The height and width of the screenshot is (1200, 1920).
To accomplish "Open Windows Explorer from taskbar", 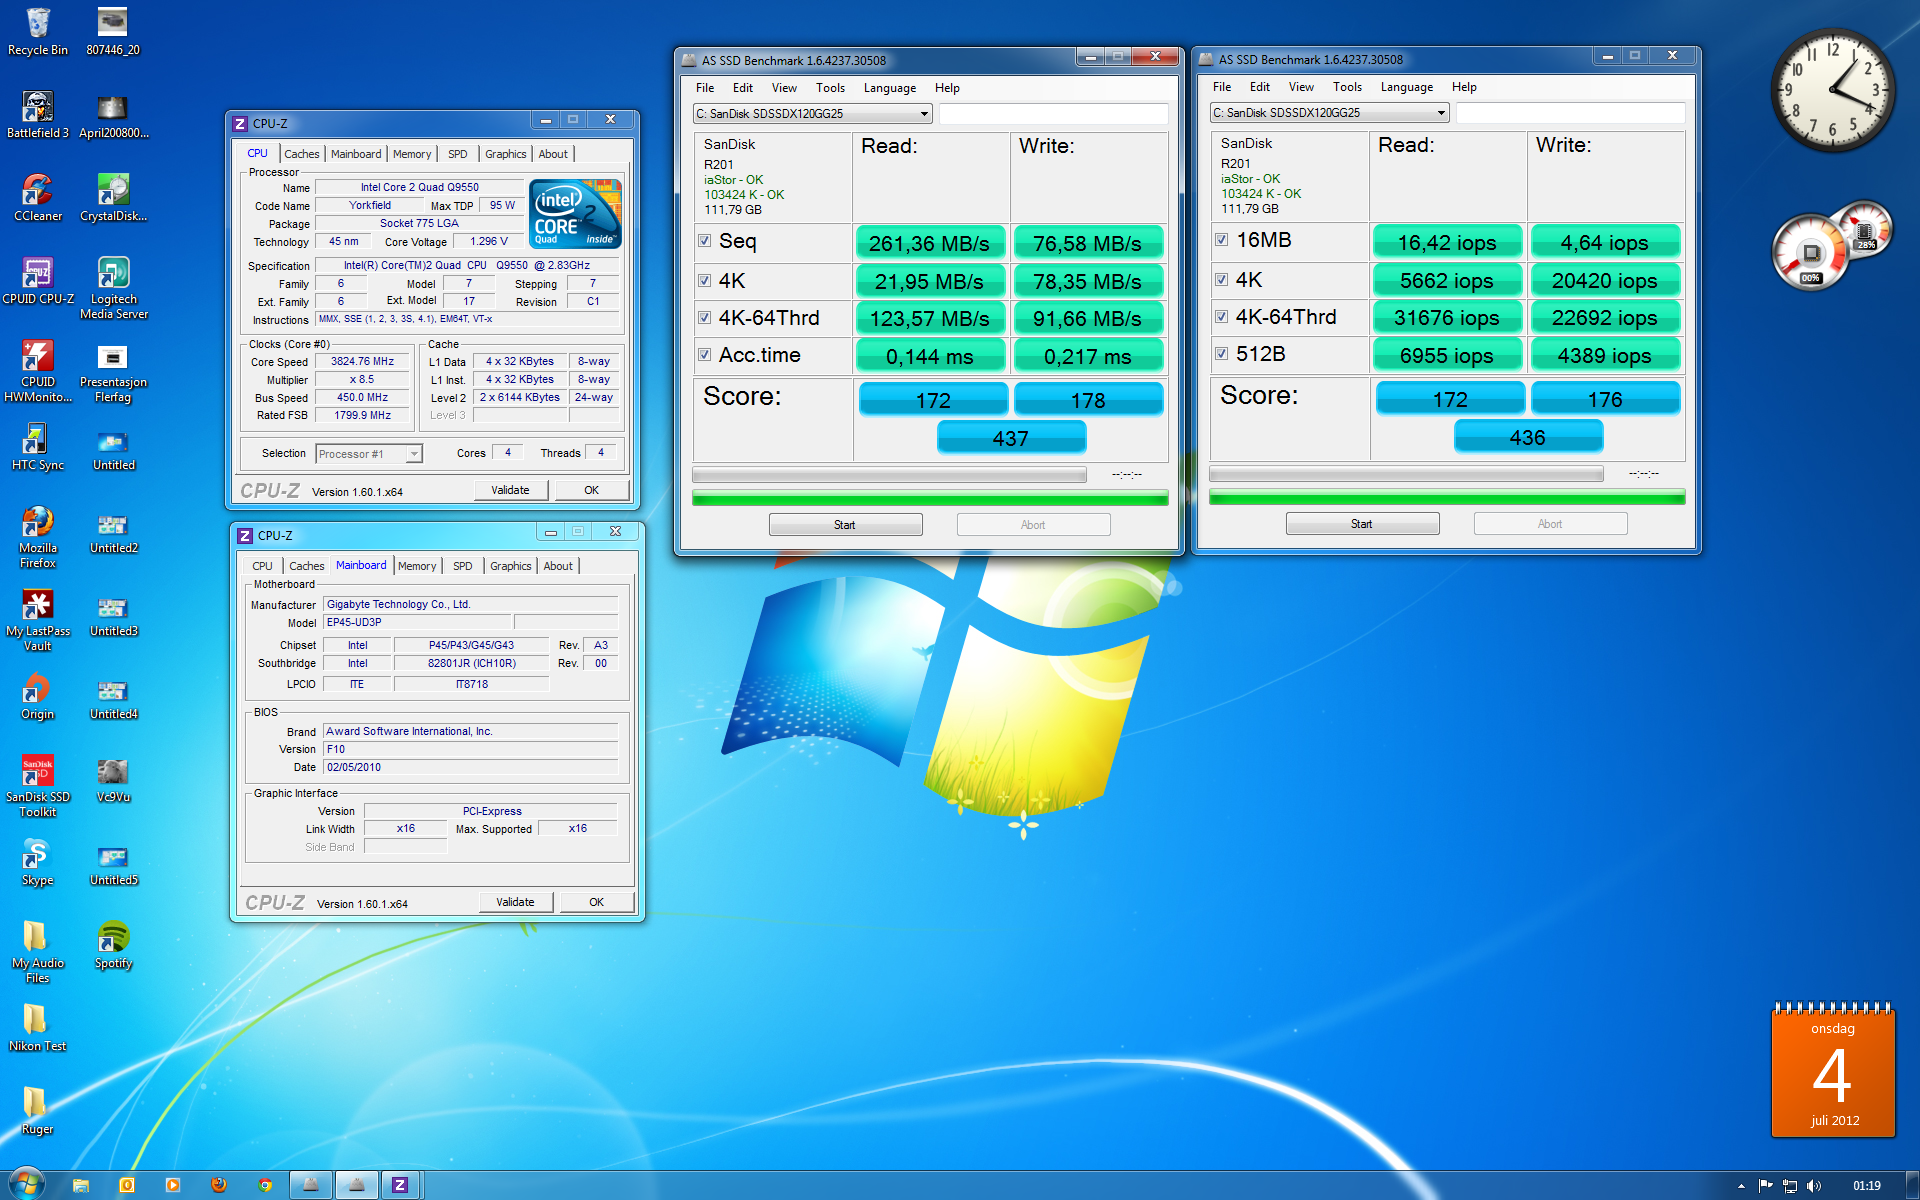I will pos(82,1185).
